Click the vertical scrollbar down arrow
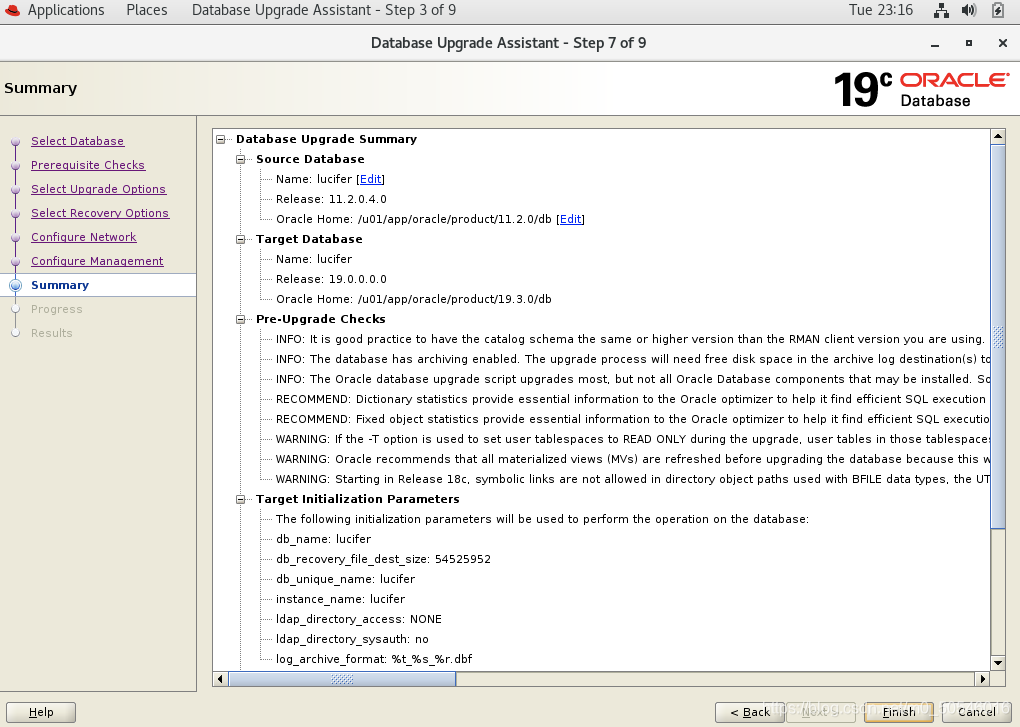The height and width of the screenshot is (727, 1020). (998, 663)
